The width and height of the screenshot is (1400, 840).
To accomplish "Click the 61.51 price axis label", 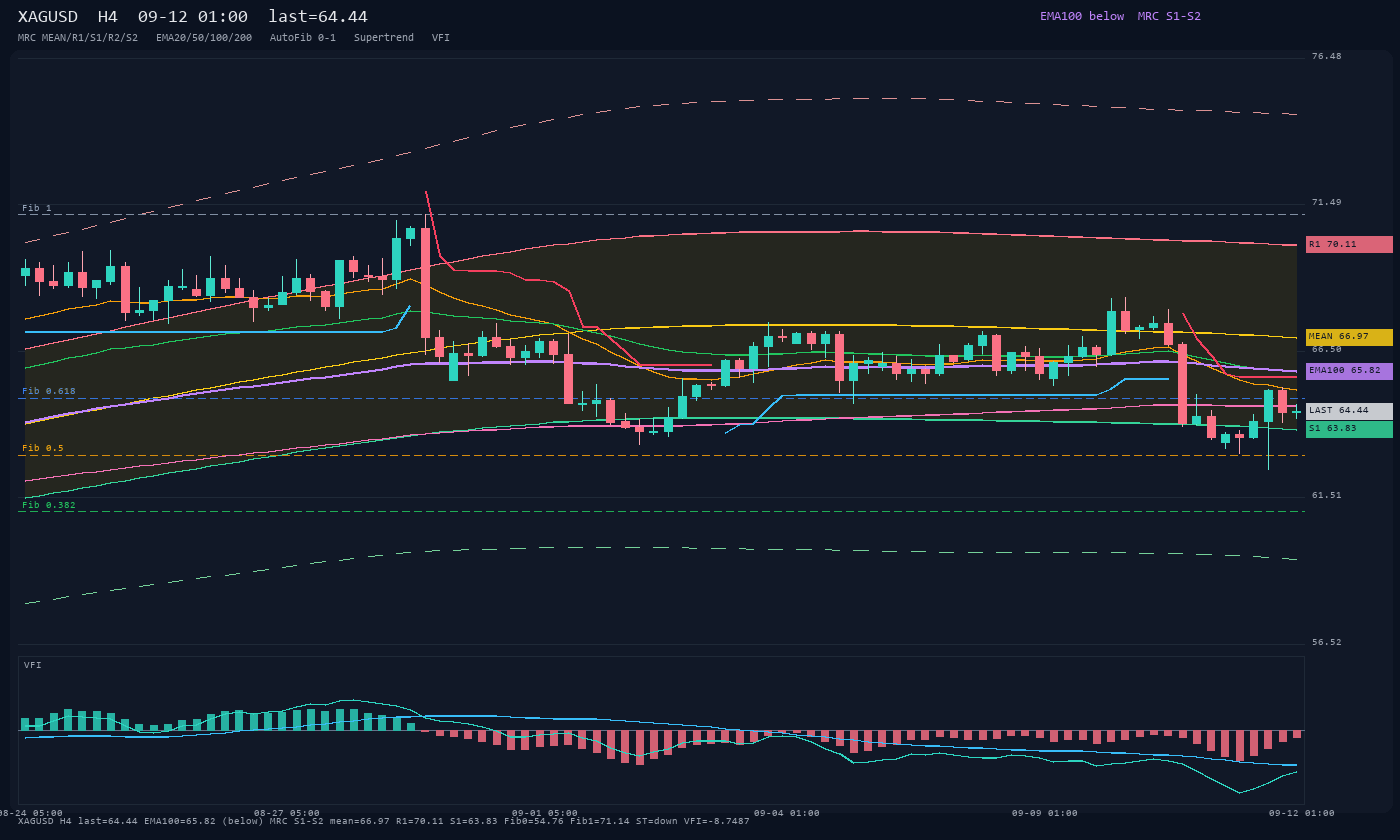I will coord(1327,495).
